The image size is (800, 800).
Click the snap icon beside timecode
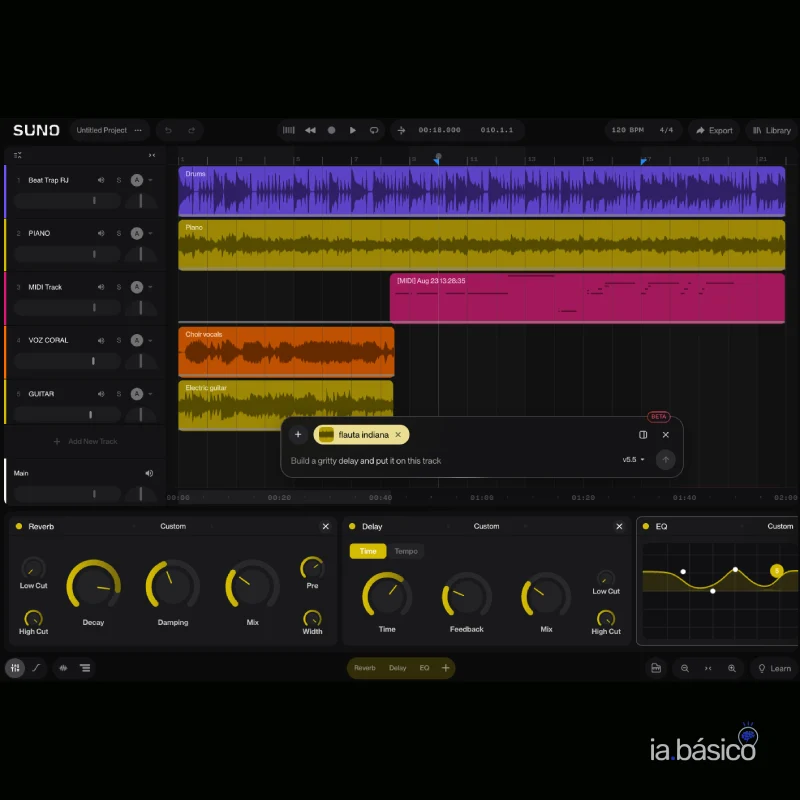[402, 130]
